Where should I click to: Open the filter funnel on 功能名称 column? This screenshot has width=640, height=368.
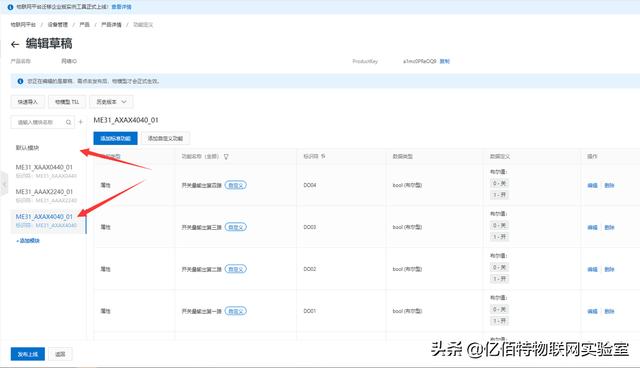tap(226, 157)
